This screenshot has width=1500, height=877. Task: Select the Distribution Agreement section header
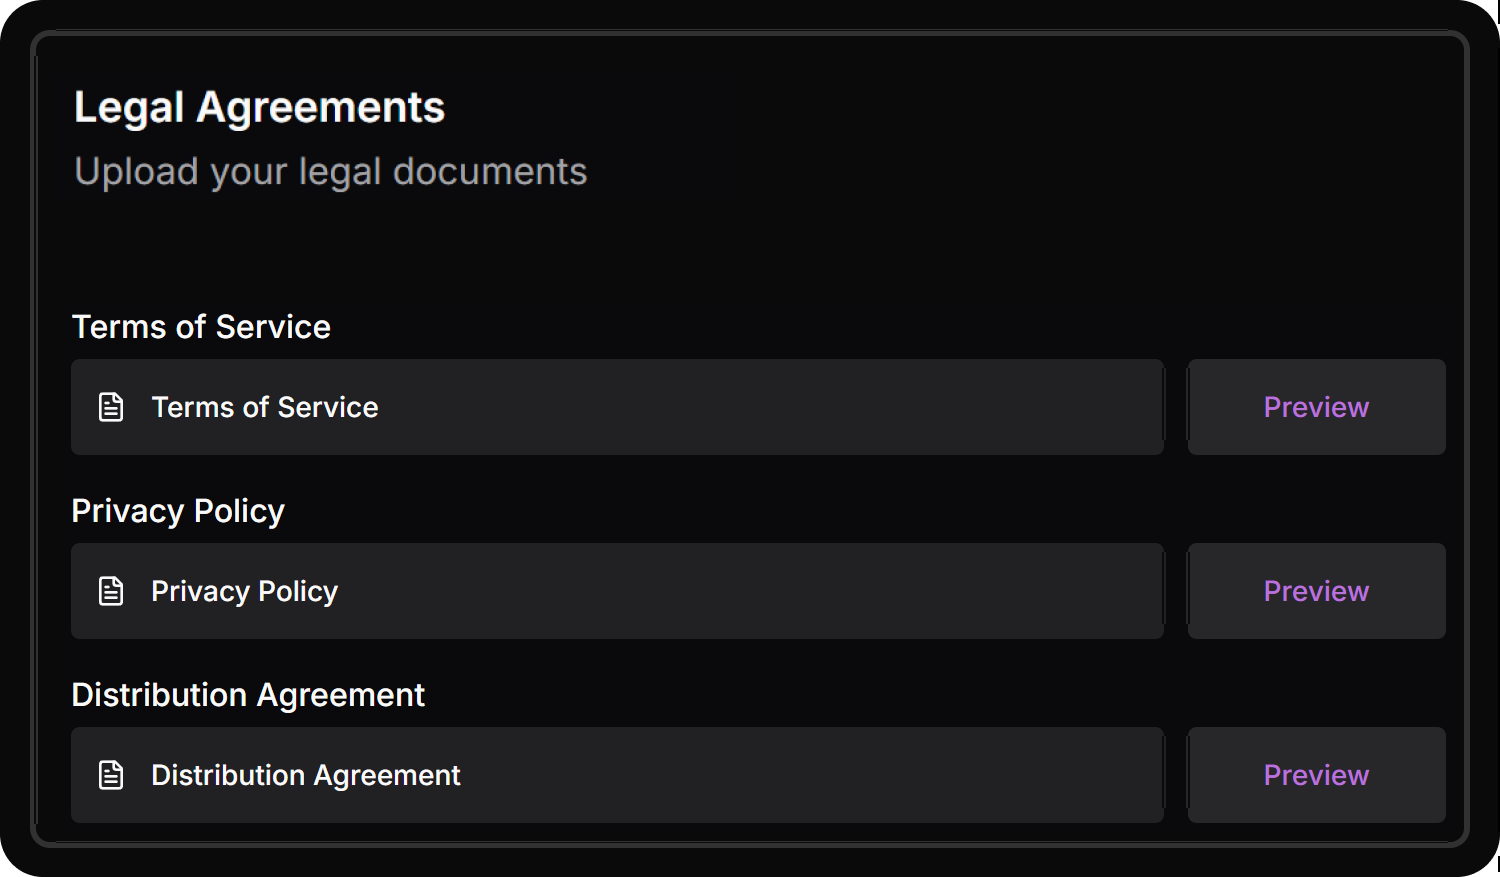pyautogui.click(x=248, y=695)
